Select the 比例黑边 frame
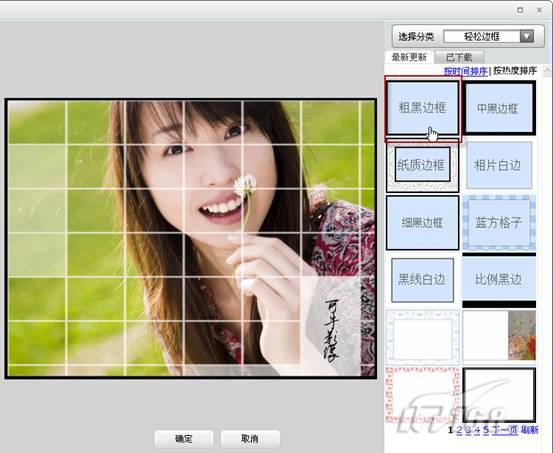Viewport: 553px width, 453px height. coord(499,280)
